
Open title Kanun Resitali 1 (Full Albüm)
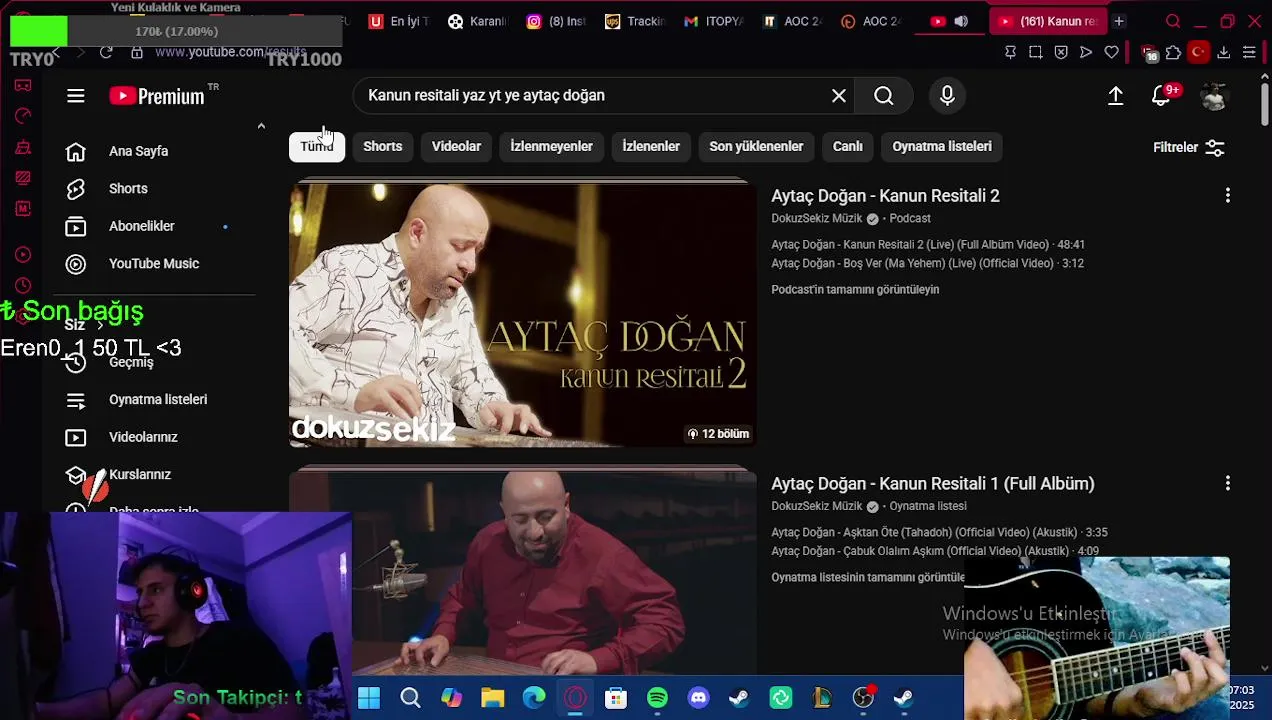[933, 484]
